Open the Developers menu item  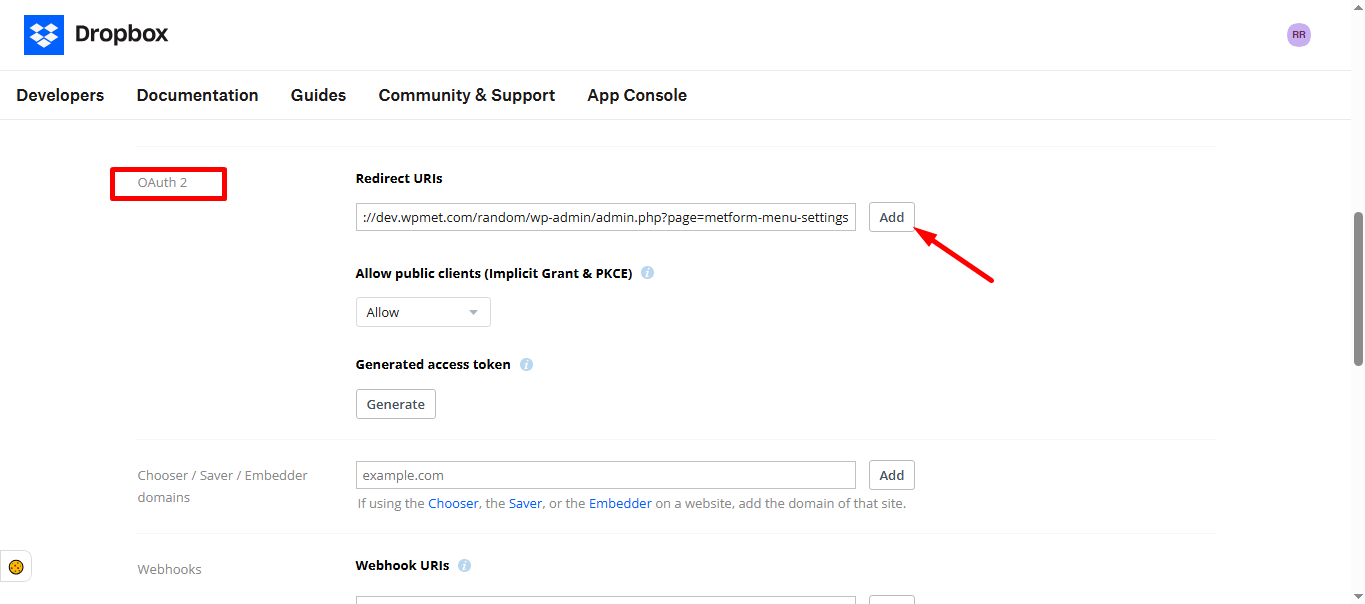(x=60, y=95)
